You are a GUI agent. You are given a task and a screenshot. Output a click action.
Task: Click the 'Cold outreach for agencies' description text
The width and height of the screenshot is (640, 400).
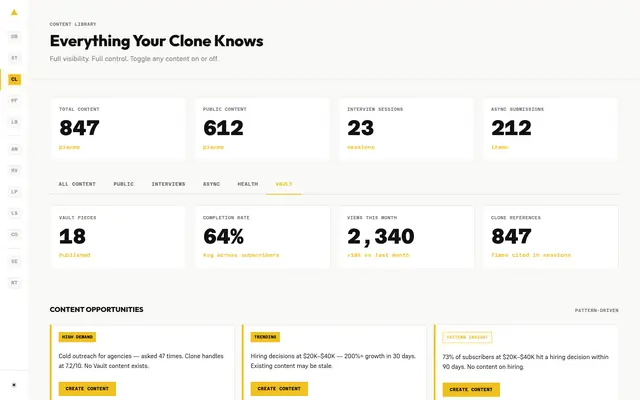point(141,361)
